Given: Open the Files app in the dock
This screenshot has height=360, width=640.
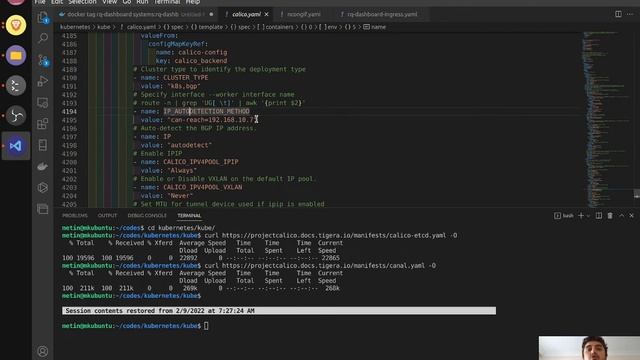Looking at the screenshot, I should tap(16, 55).
